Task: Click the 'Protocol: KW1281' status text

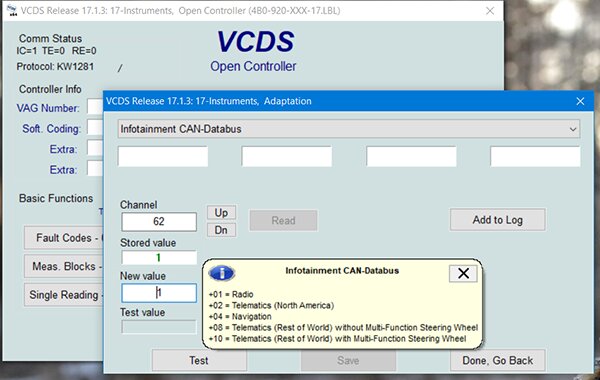Action: (x=55, y=67)
